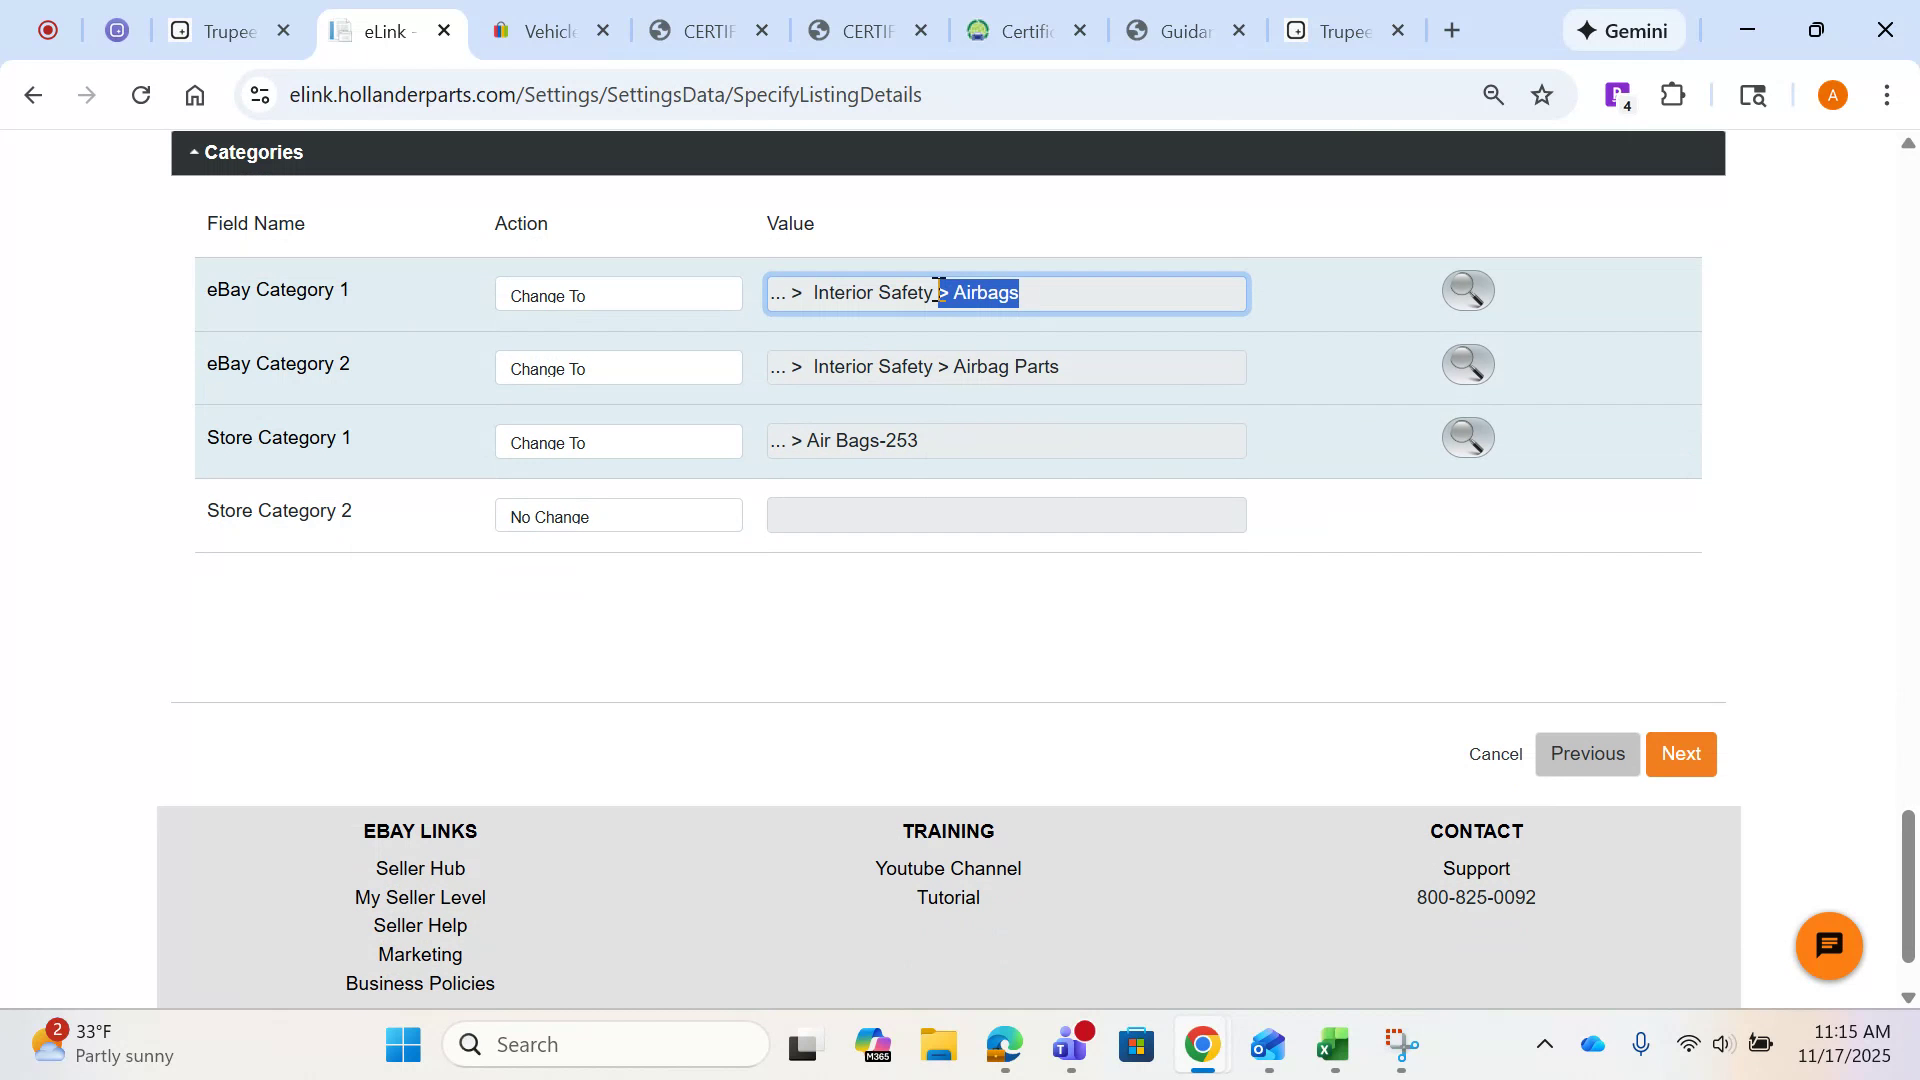Bookmark the page with the star icon
The height and width of the screenshot is (1080, 1920).
pos(1541,94)
